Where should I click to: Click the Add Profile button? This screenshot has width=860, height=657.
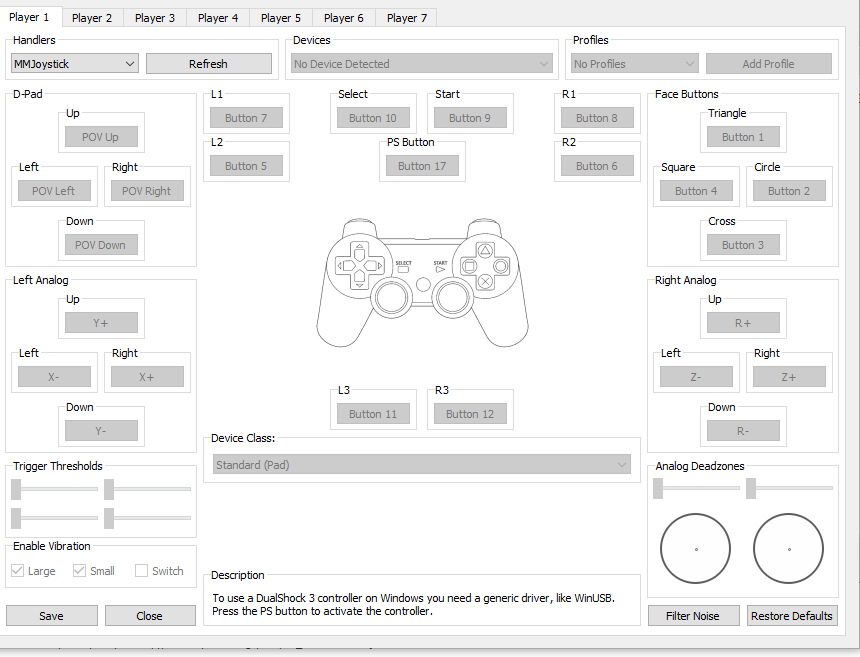[x=769, y=63]
